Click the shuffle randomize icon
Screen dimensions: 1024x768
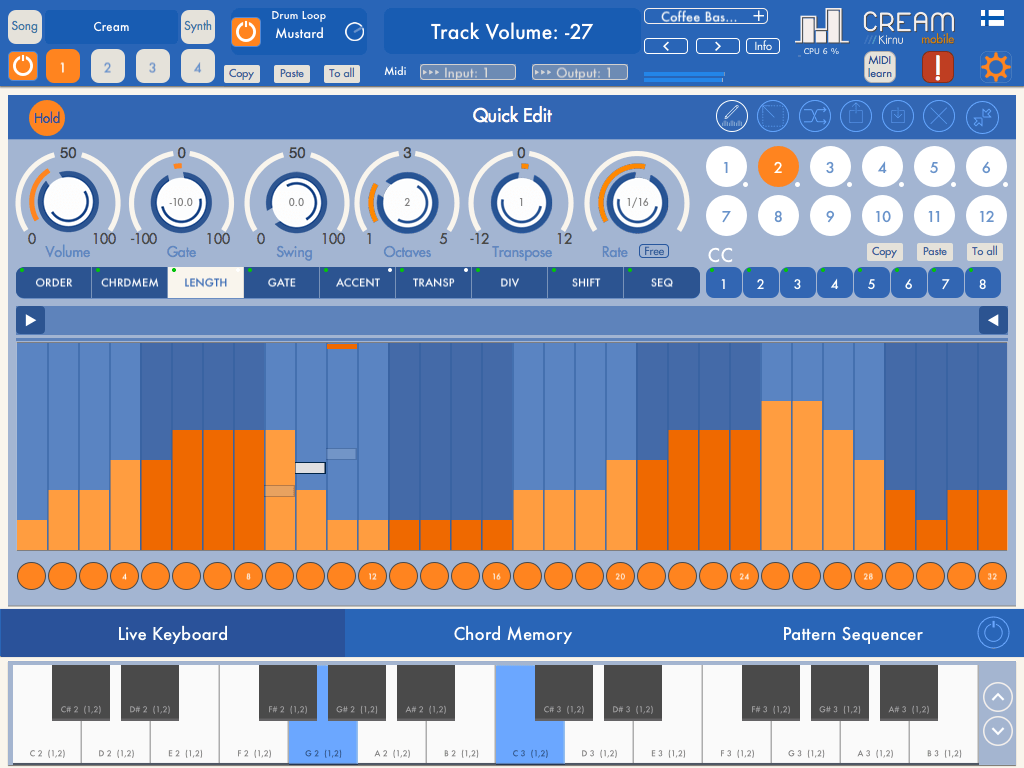[x=814, y=116]
